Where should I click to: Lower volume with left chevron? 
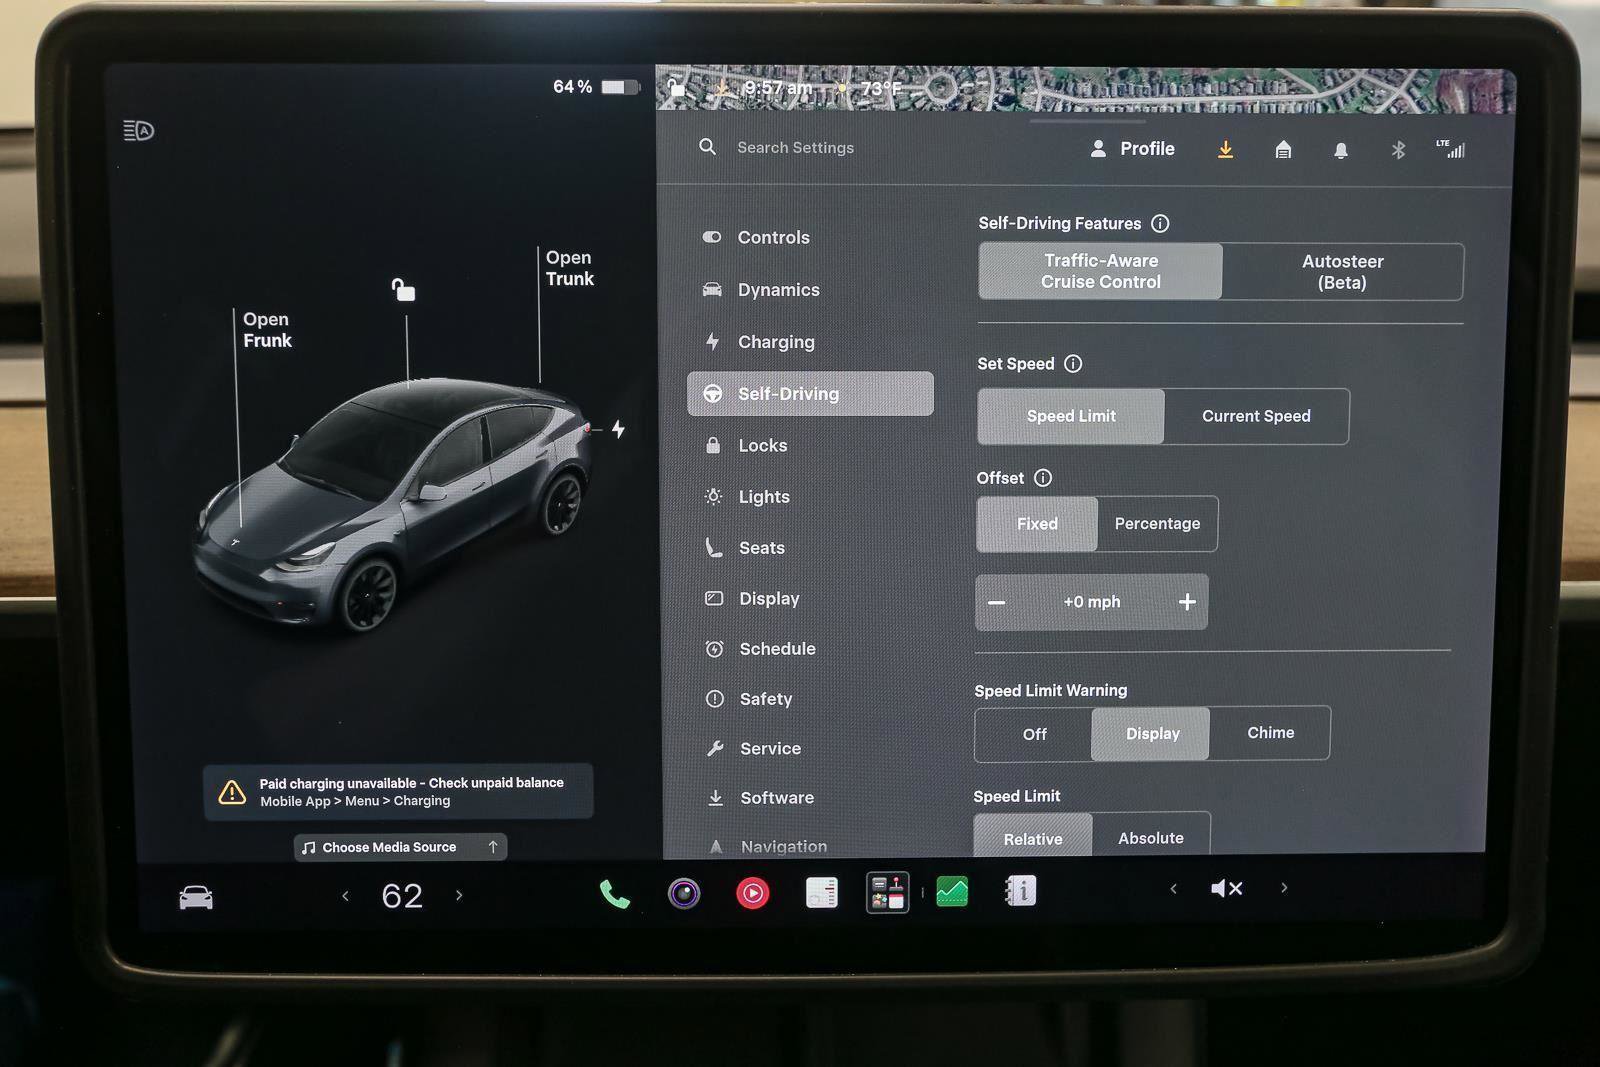point(1173,888)
